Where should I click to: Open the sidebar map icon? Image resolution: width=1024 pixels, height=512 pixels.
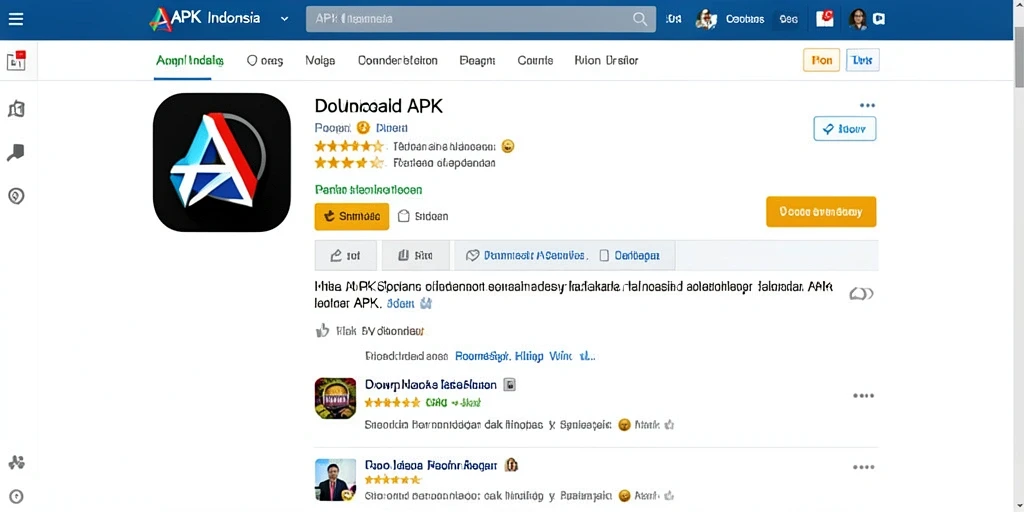16,109
